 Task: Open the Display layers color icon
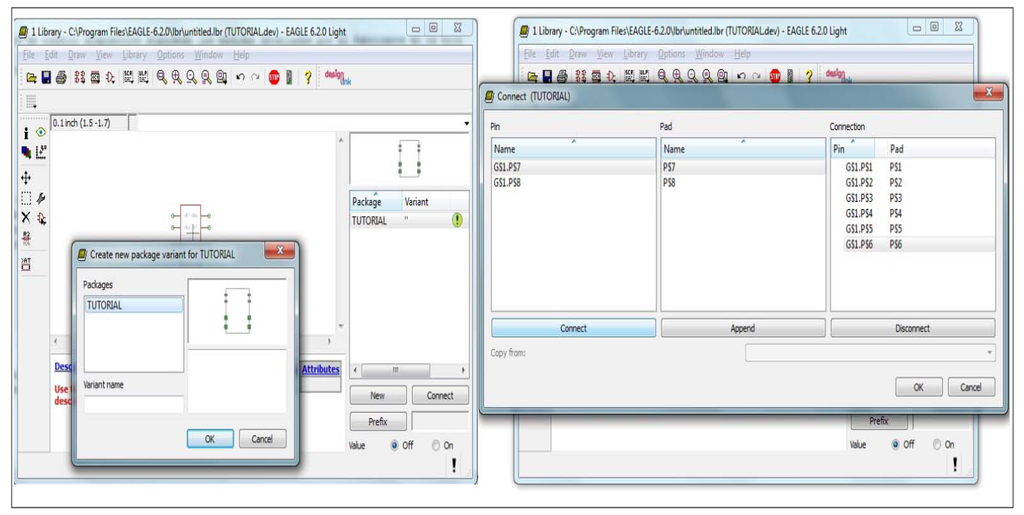click(26, 153)
